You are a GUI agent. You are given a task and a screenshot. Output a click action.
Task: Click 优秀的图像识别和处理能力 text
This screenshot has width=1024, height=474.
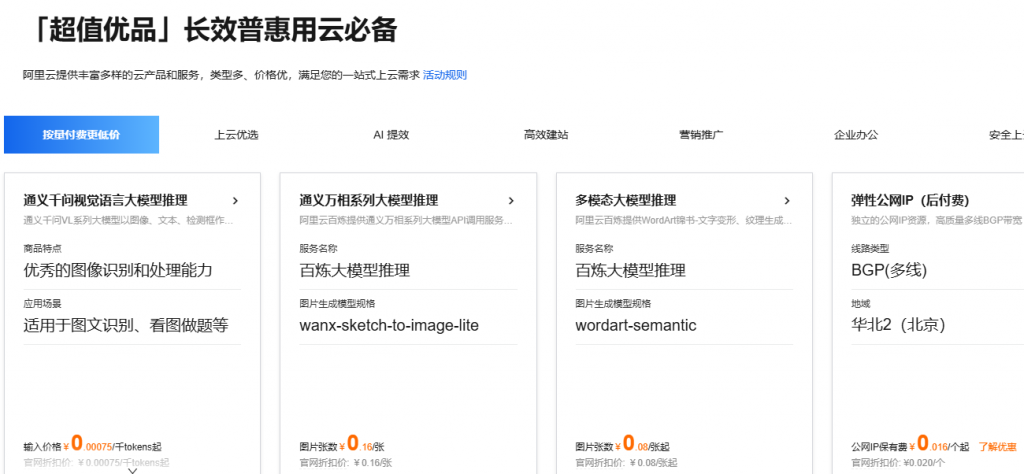click(x=118, y=270)
